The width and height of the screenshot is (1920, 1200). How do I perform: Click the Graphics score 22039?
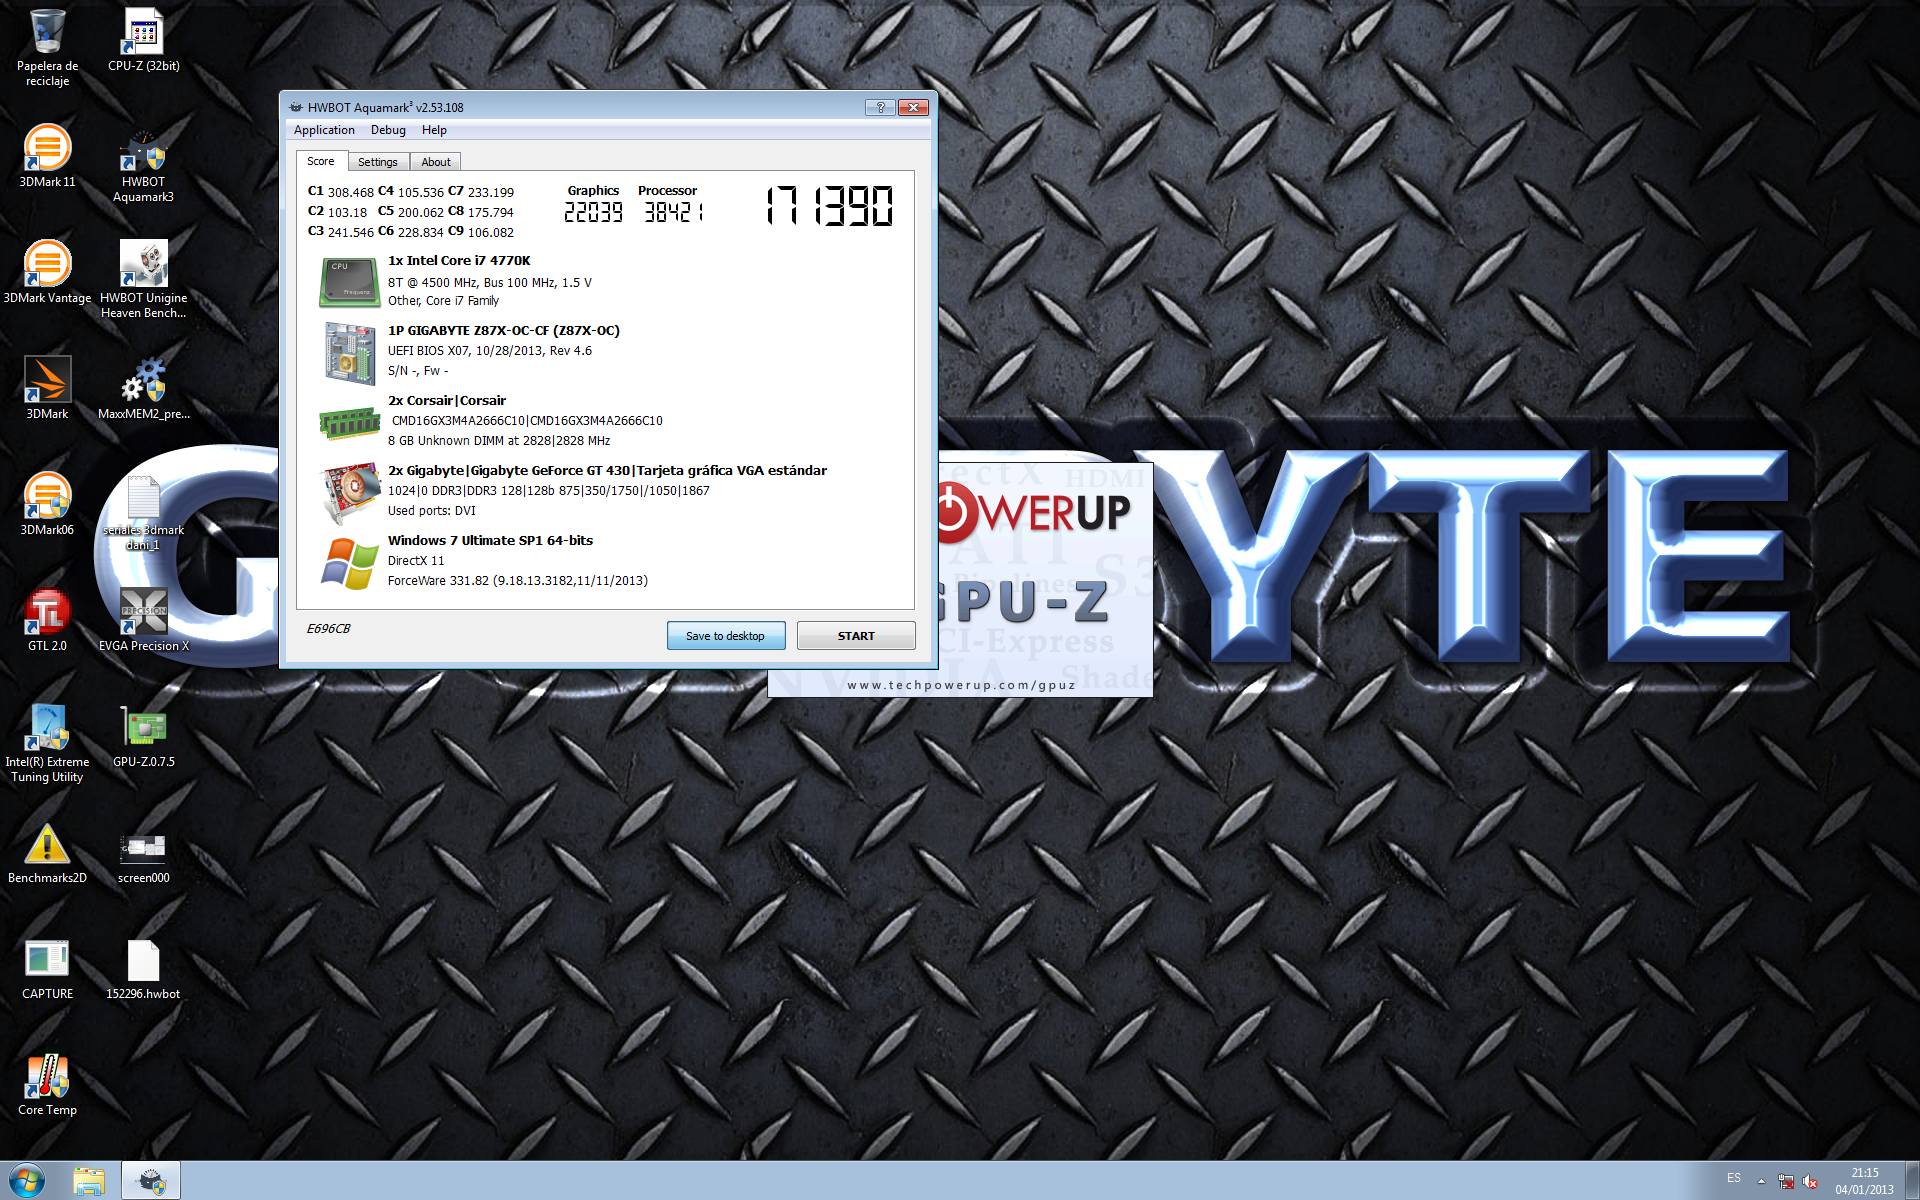pos(593,212)
